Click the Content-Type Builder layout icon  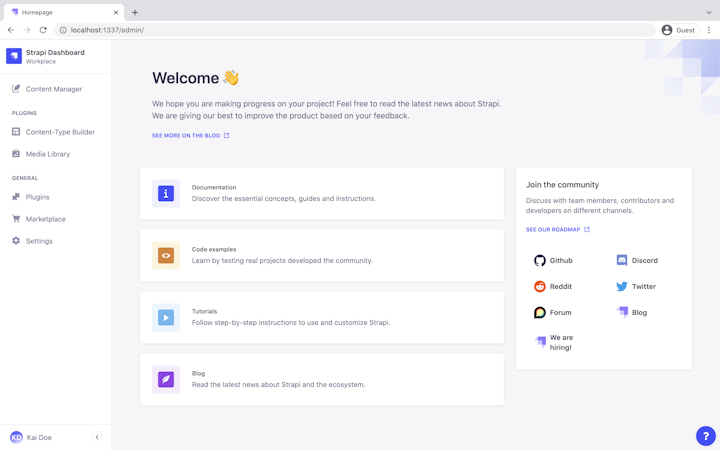pos(16,132)
